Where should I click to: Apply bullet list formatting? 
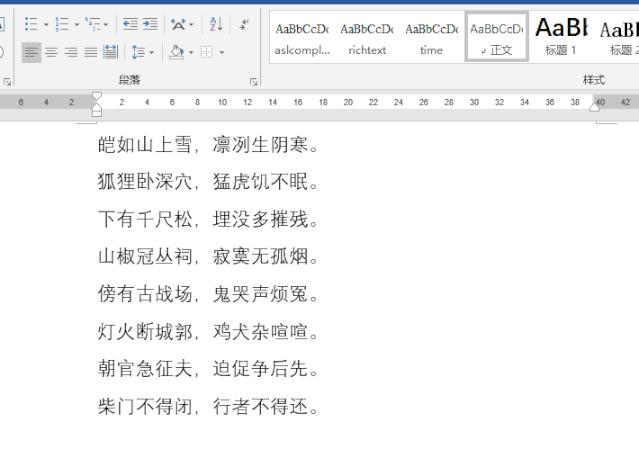point(31,24)
